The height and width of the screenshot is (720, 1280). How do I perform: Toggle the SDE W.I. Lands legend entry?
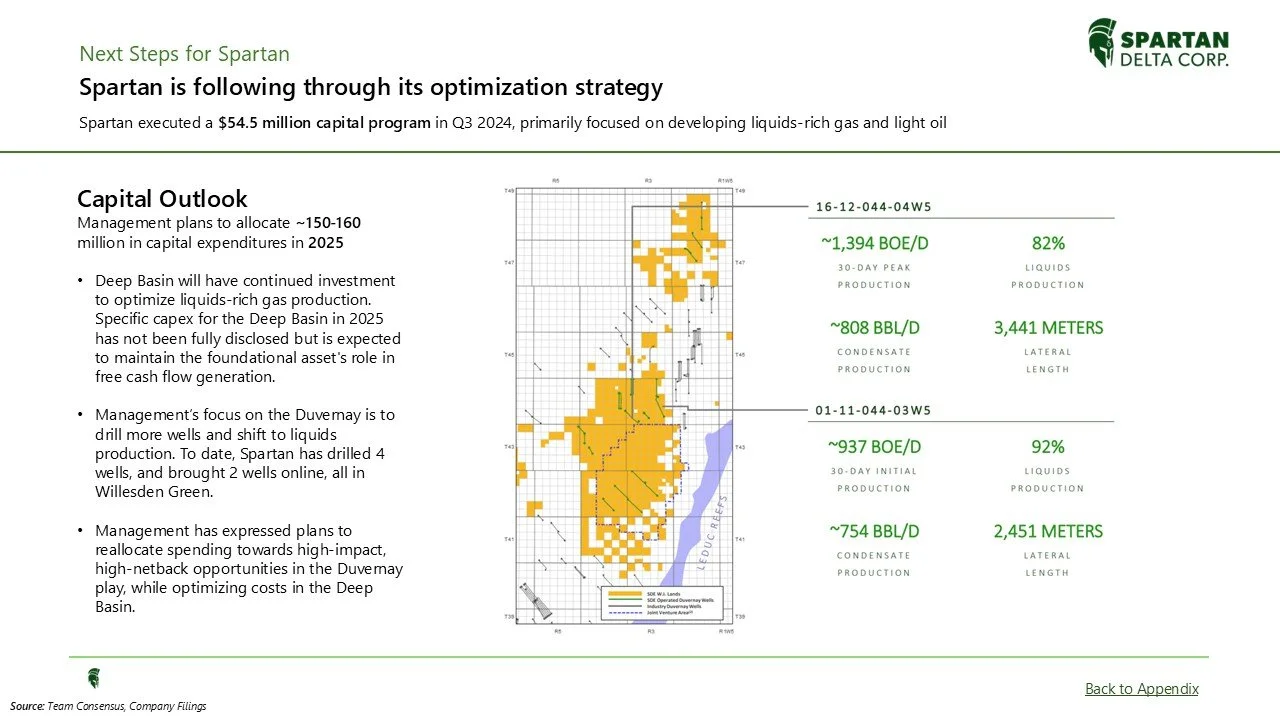pyautogui.click(x=662, y=592)
